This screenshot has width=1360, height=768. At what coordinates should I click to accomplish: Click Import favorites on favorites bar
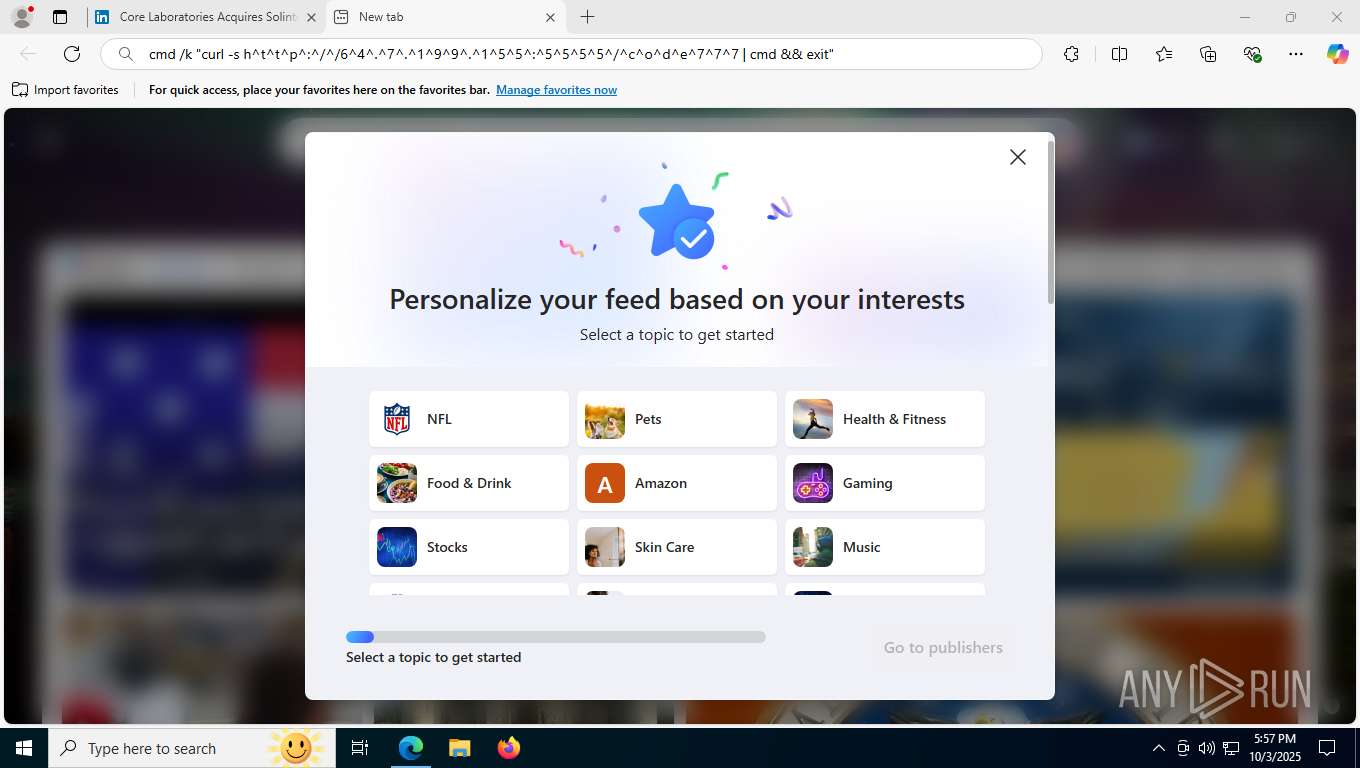coord(65,90)
